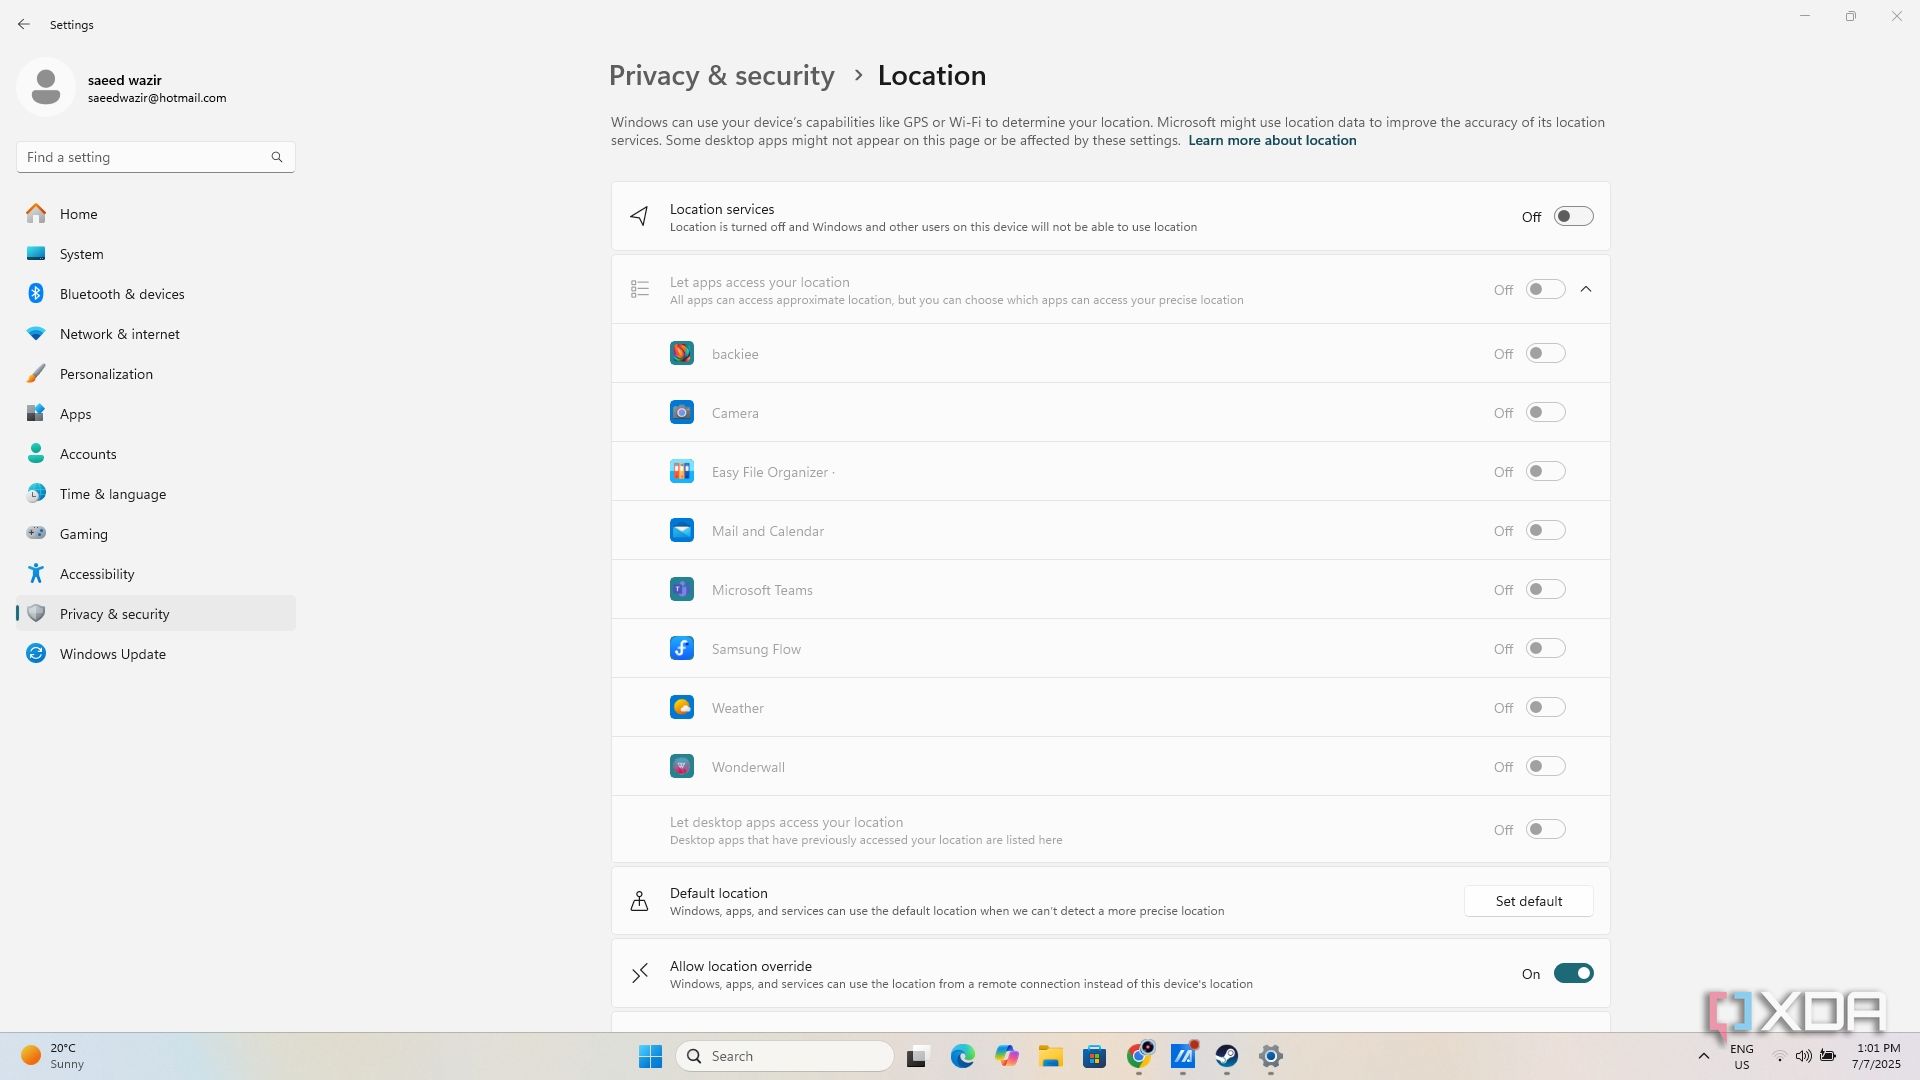The height and width of the screenshot is (1080, 1920).
Task: Turn on Location services toggle
Action: point(1573,216)
